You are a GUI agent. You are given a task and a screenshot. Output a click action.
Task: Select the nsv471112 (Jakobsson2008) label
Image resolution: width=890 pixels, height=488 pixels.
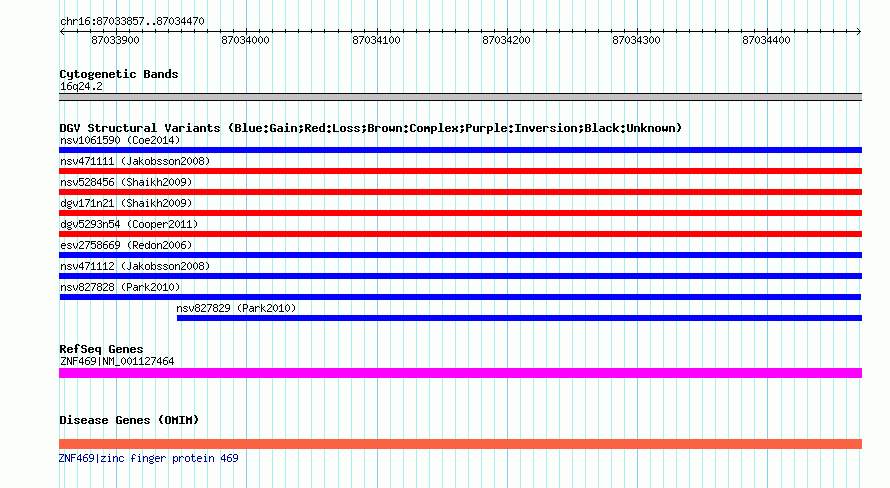click(x=135, y=266)
